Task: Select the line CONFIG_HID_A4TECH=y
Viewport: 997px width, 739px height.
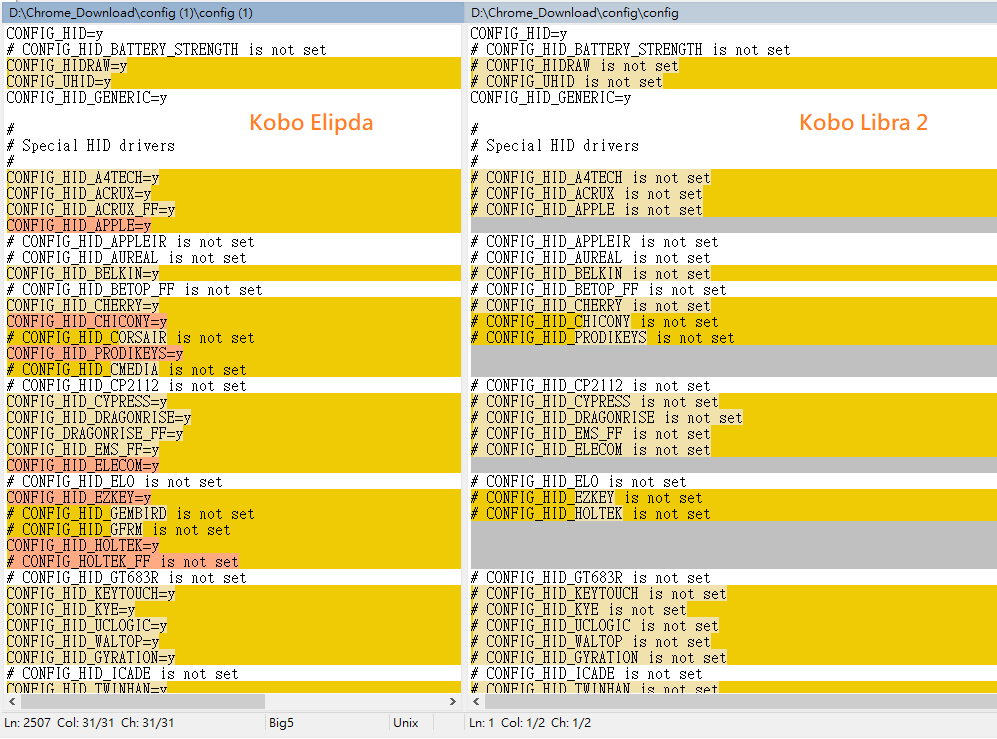Action: [83, 177]
